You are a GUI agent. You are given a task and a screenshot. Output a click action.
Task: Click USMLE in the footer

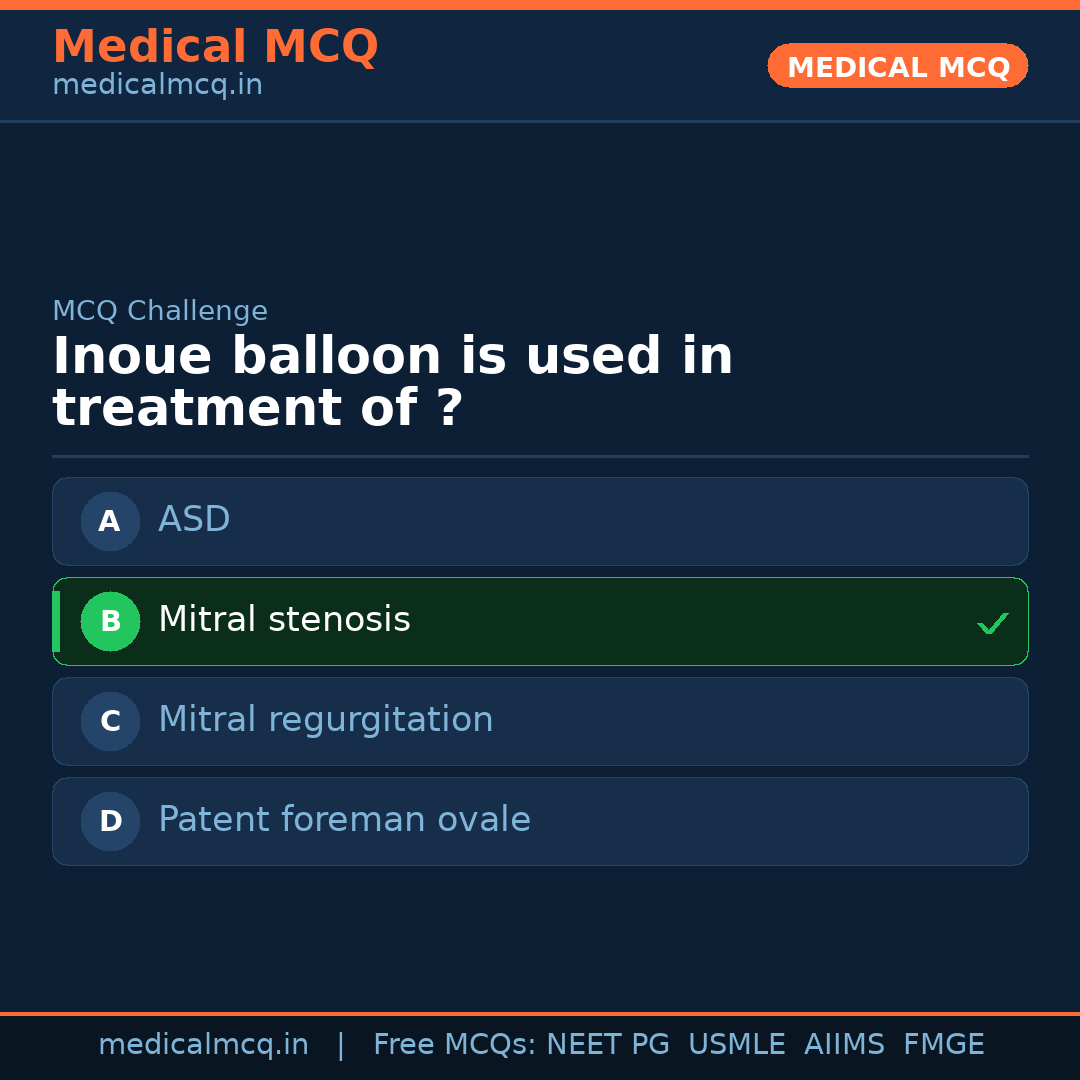736,1045
